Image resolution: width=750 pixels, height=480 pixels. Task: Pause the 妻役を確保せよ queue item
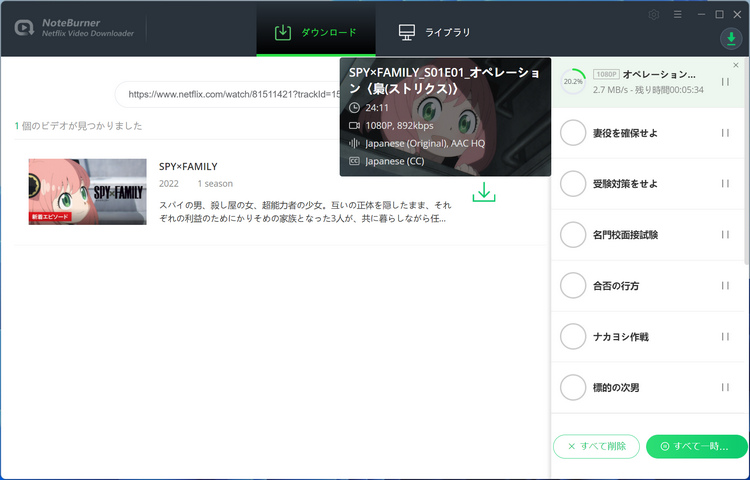point(725,133)
